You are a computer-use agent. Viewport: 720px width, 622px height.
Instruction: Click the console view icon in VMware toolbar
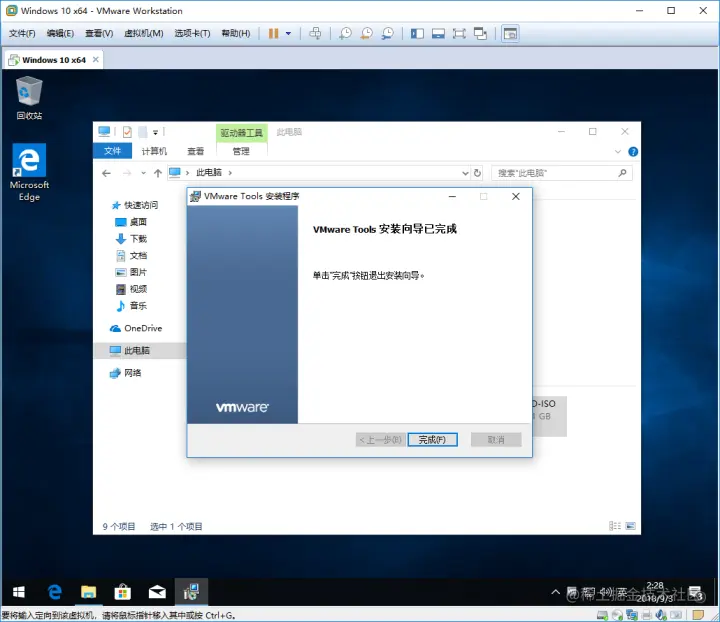(510, 34)
